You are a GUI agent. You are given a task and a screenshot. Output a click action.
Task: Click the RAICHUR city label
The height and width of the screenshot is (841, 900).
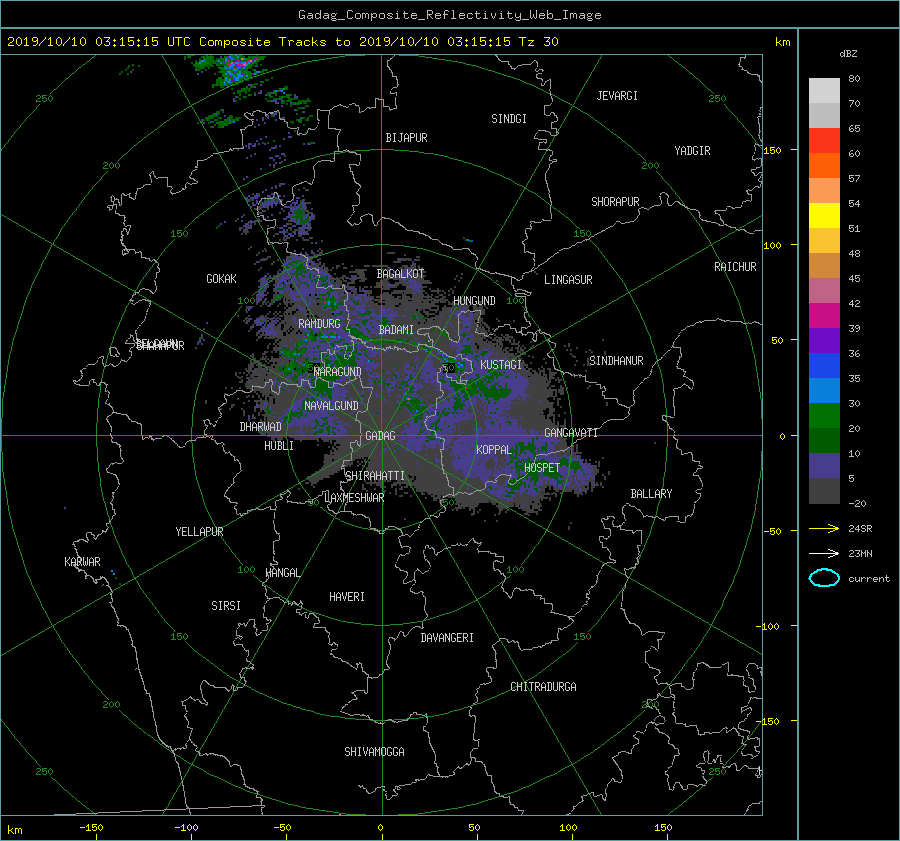[x=735, y=267]
